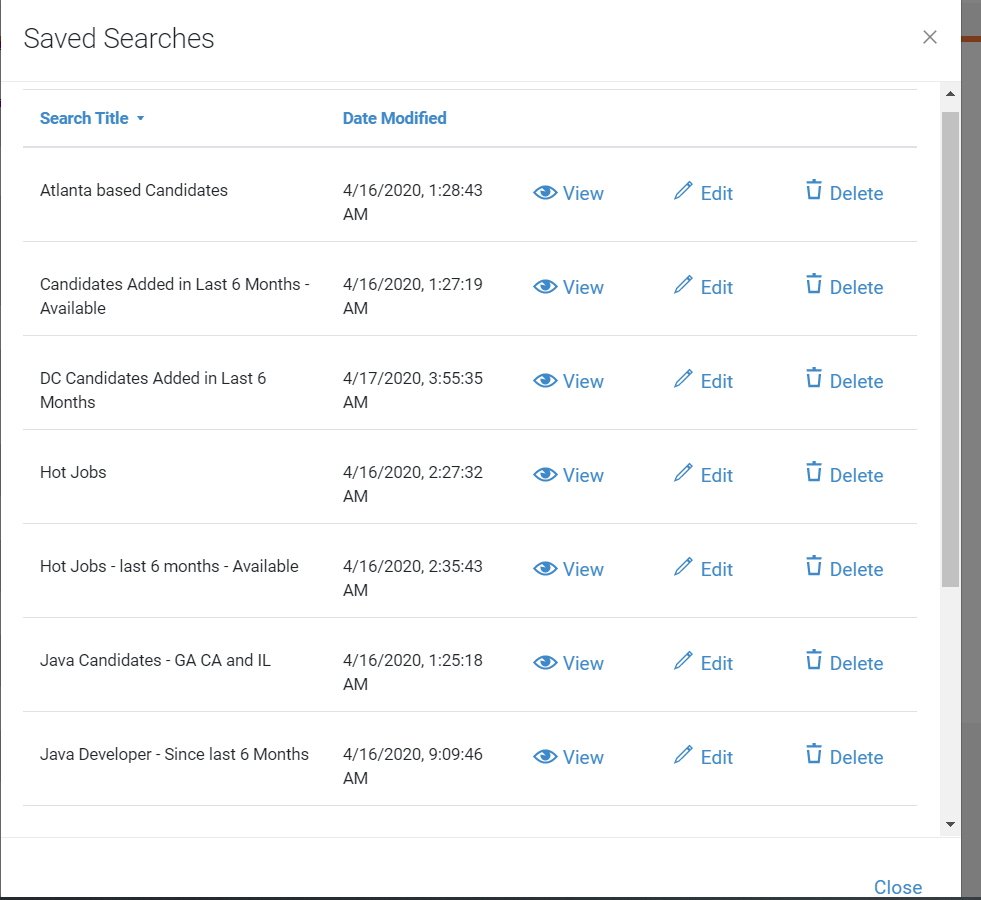Delete Hot Jobs - last 6 months search
981x900 pixels.
pyautogui.click(x=844, y=569)
